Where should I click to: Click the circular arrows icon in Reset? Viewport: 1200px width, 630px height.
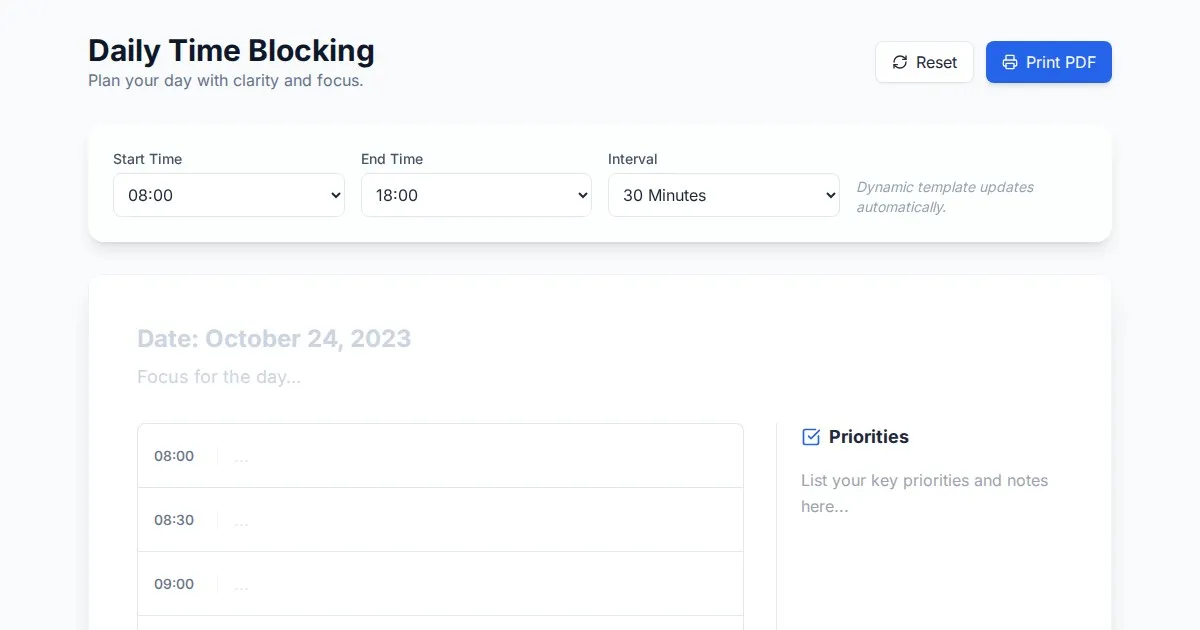click(x=900, y=62)
